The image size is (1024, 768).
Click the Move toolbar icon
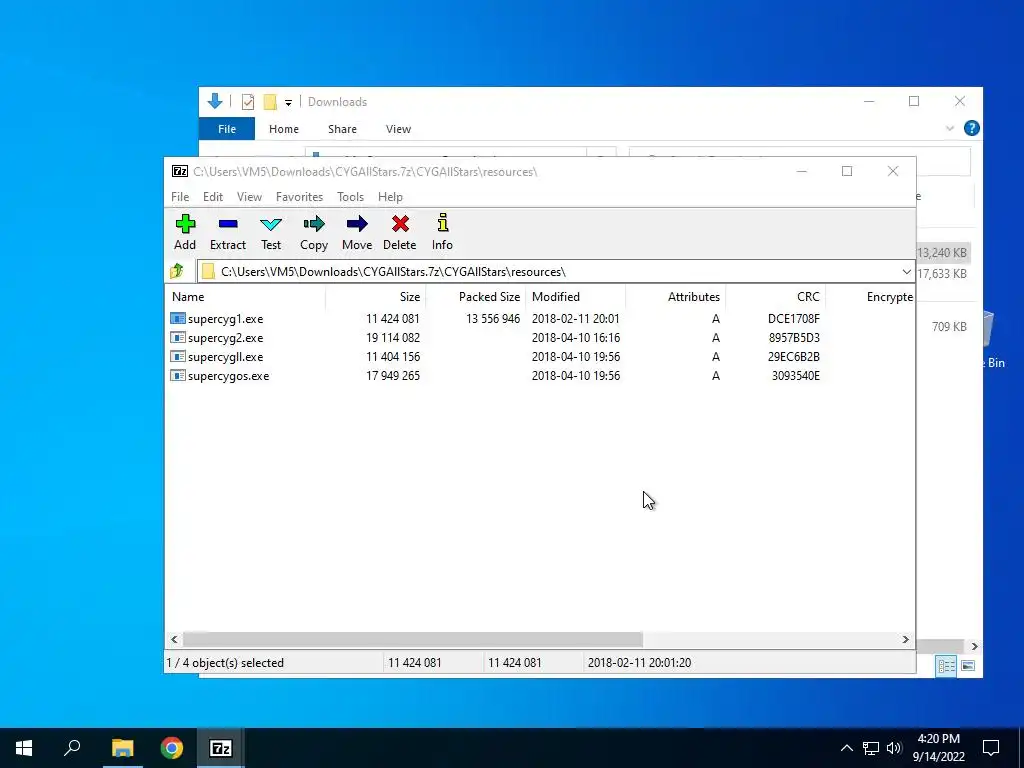(x=357, y=225)
